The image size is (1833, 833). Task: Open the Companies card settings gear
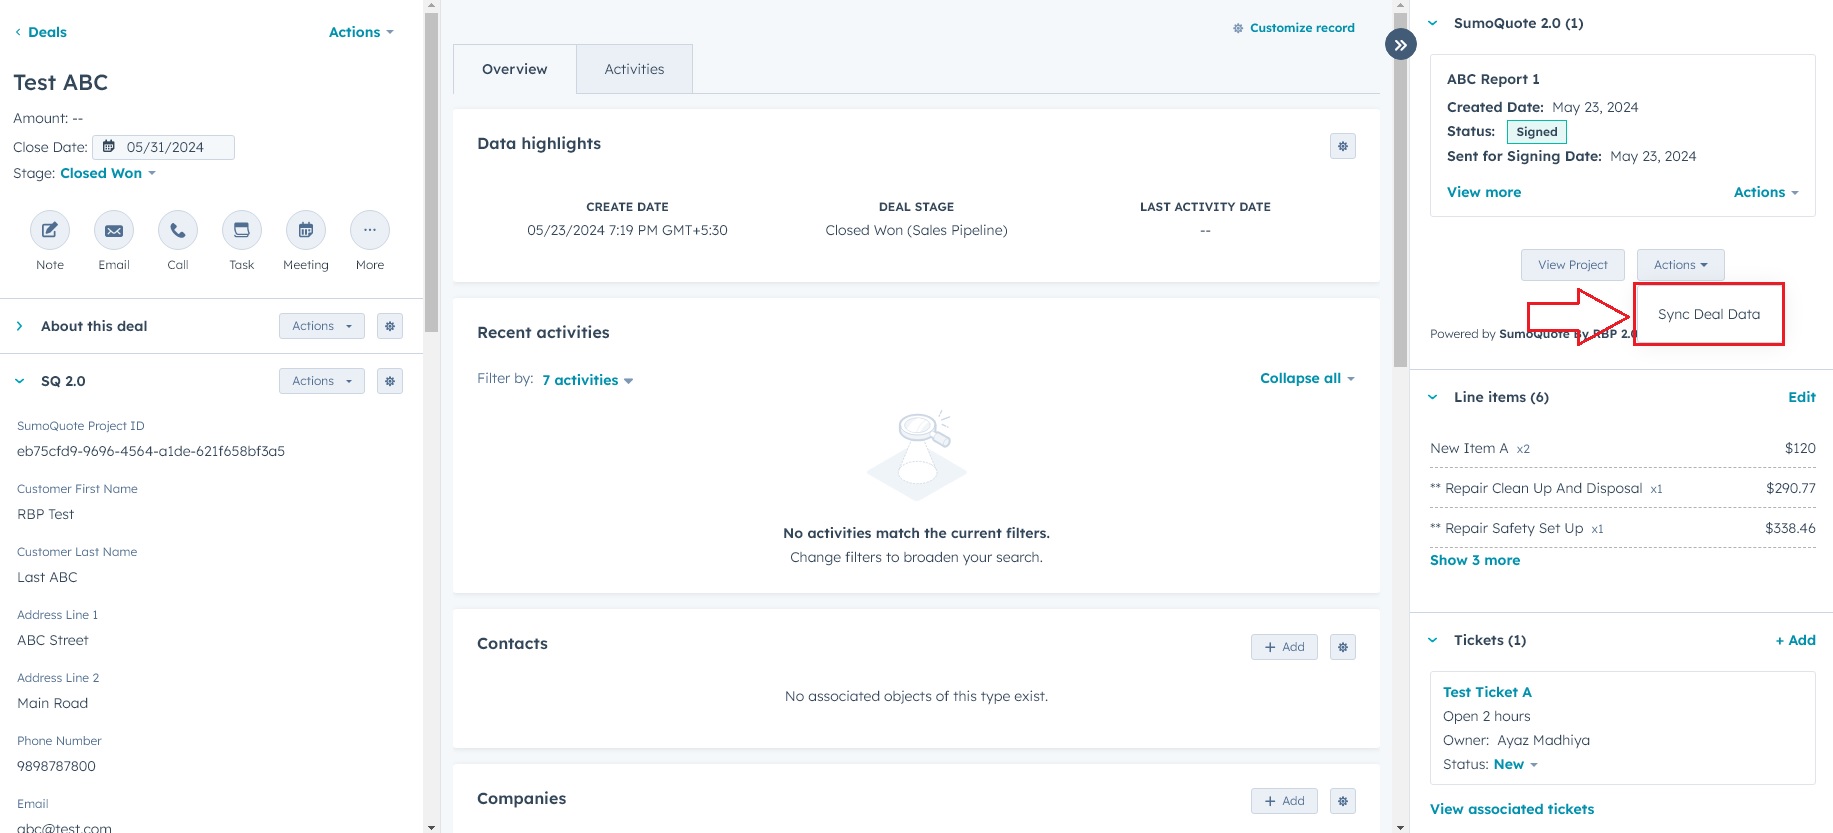[1343, 801]
